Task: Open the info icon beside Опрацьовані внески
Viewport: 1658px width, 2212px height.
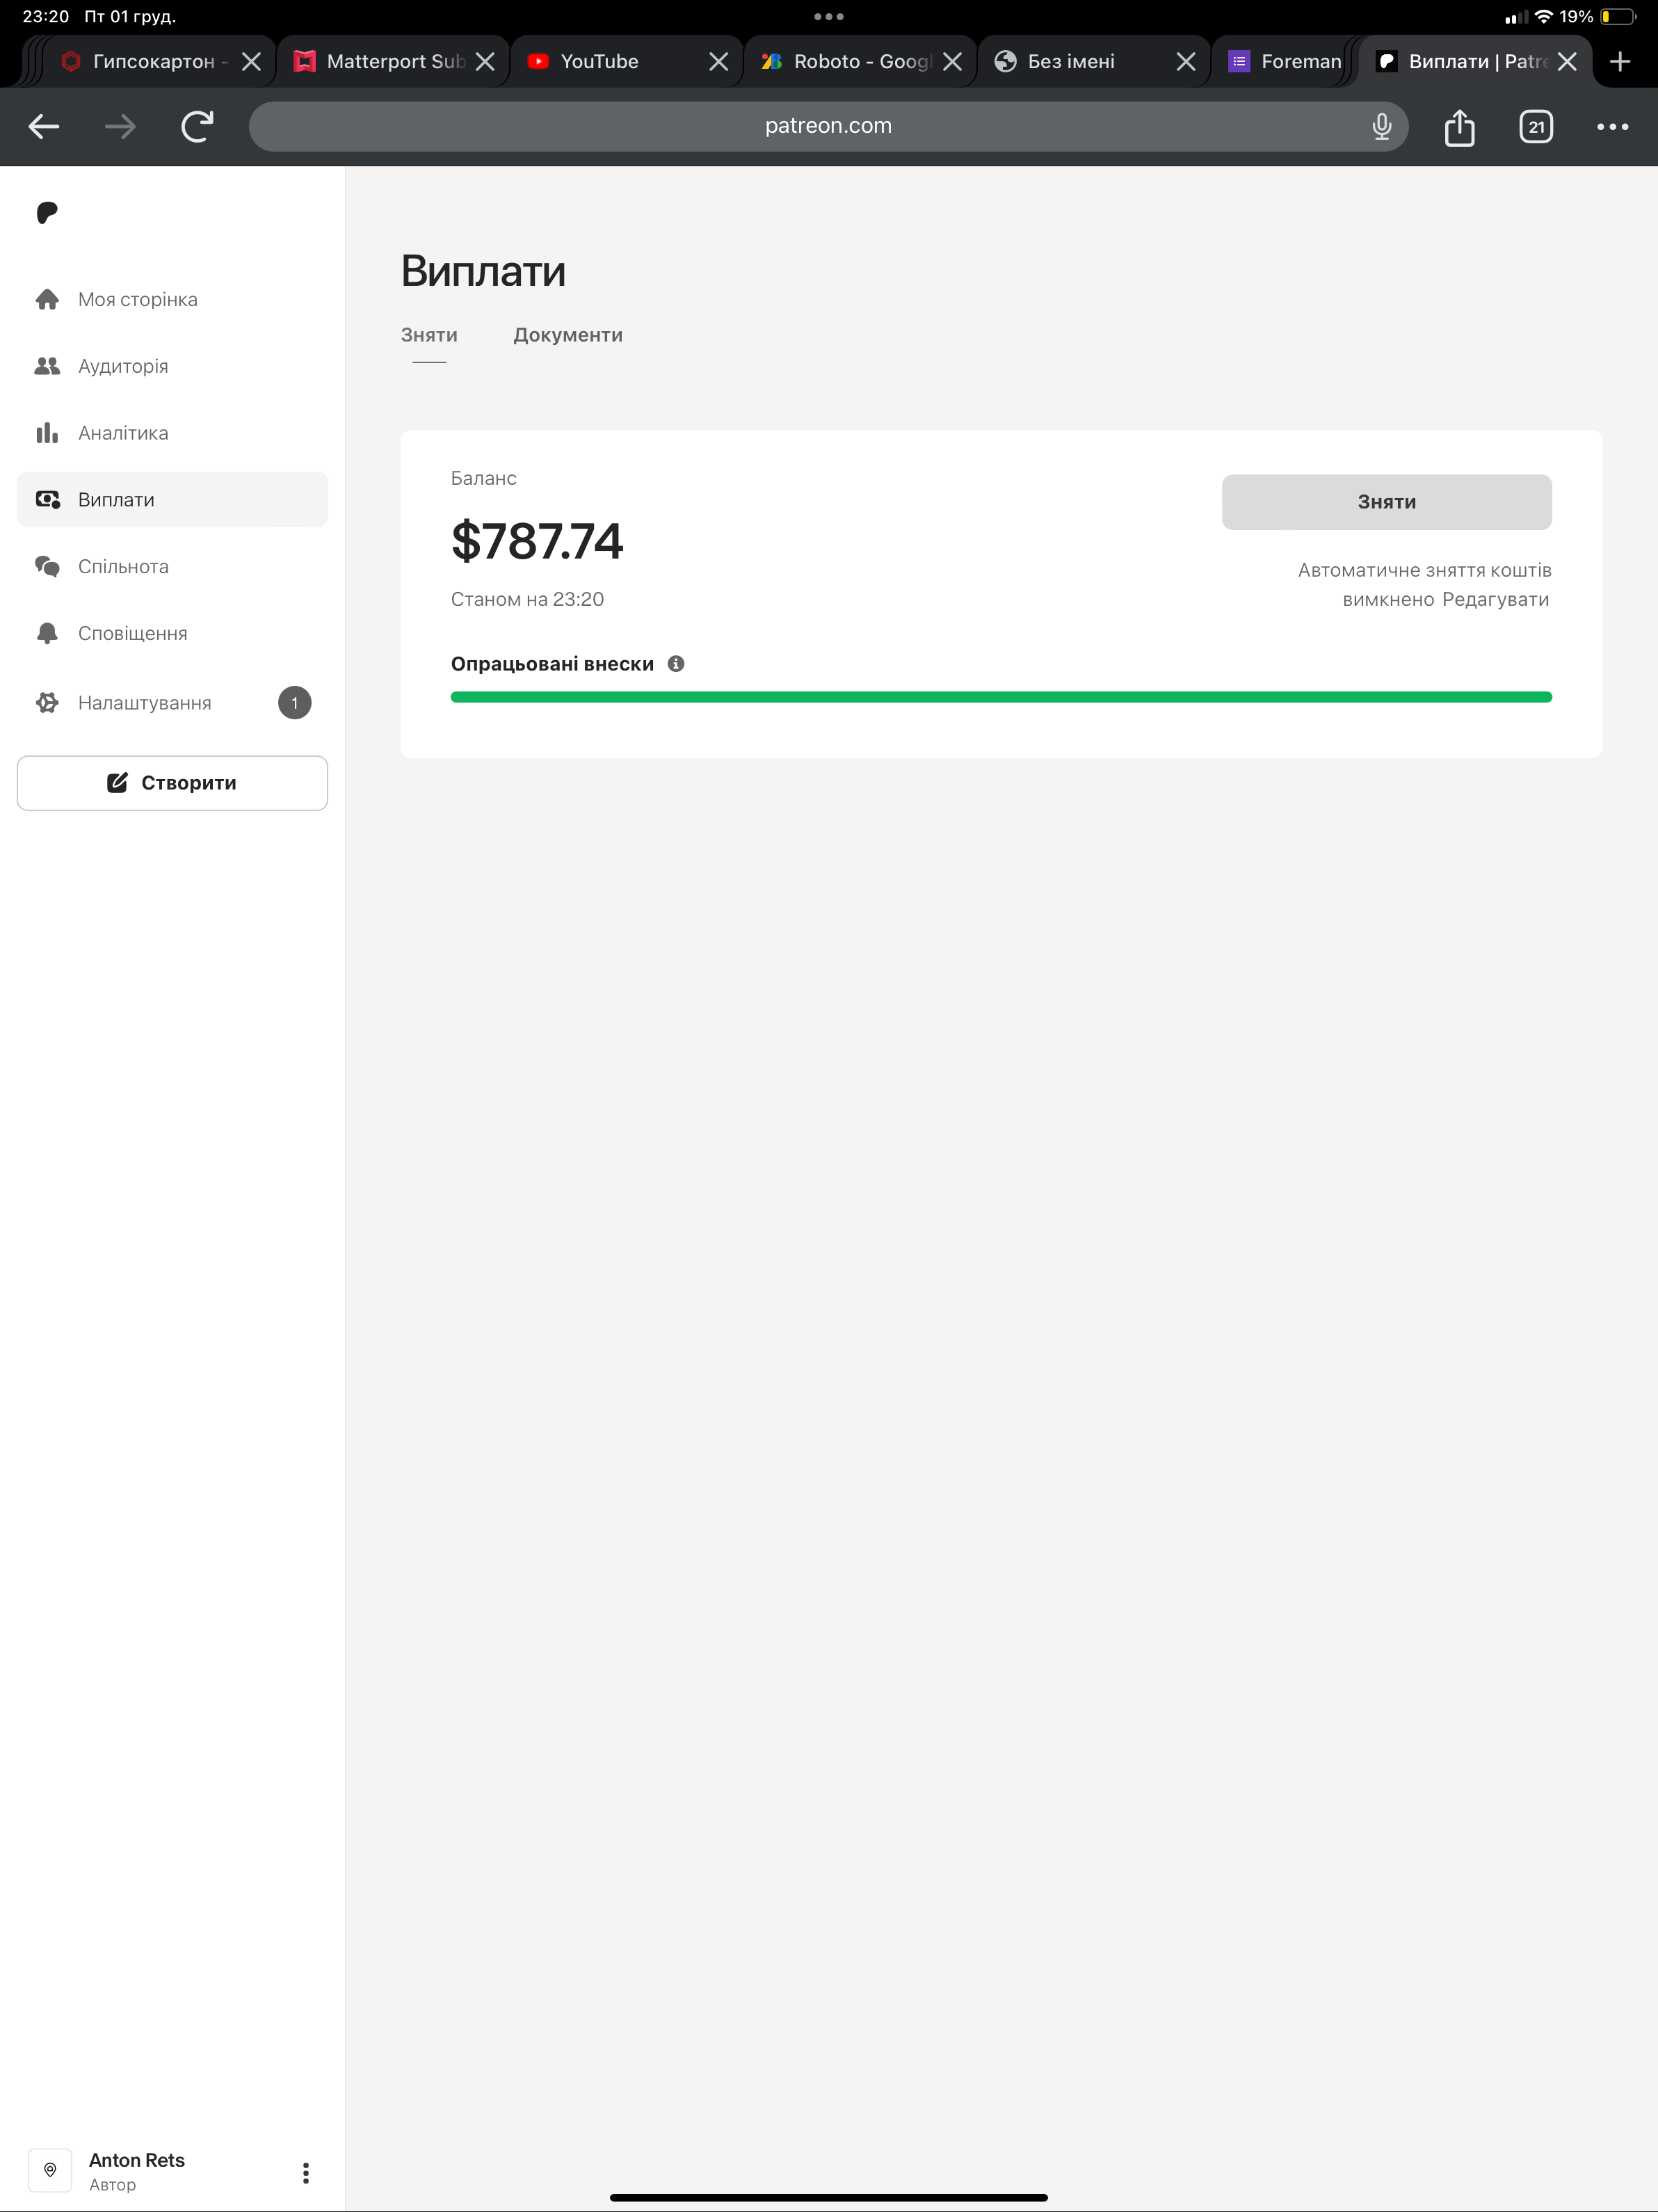Action: [x=676, y=664]
